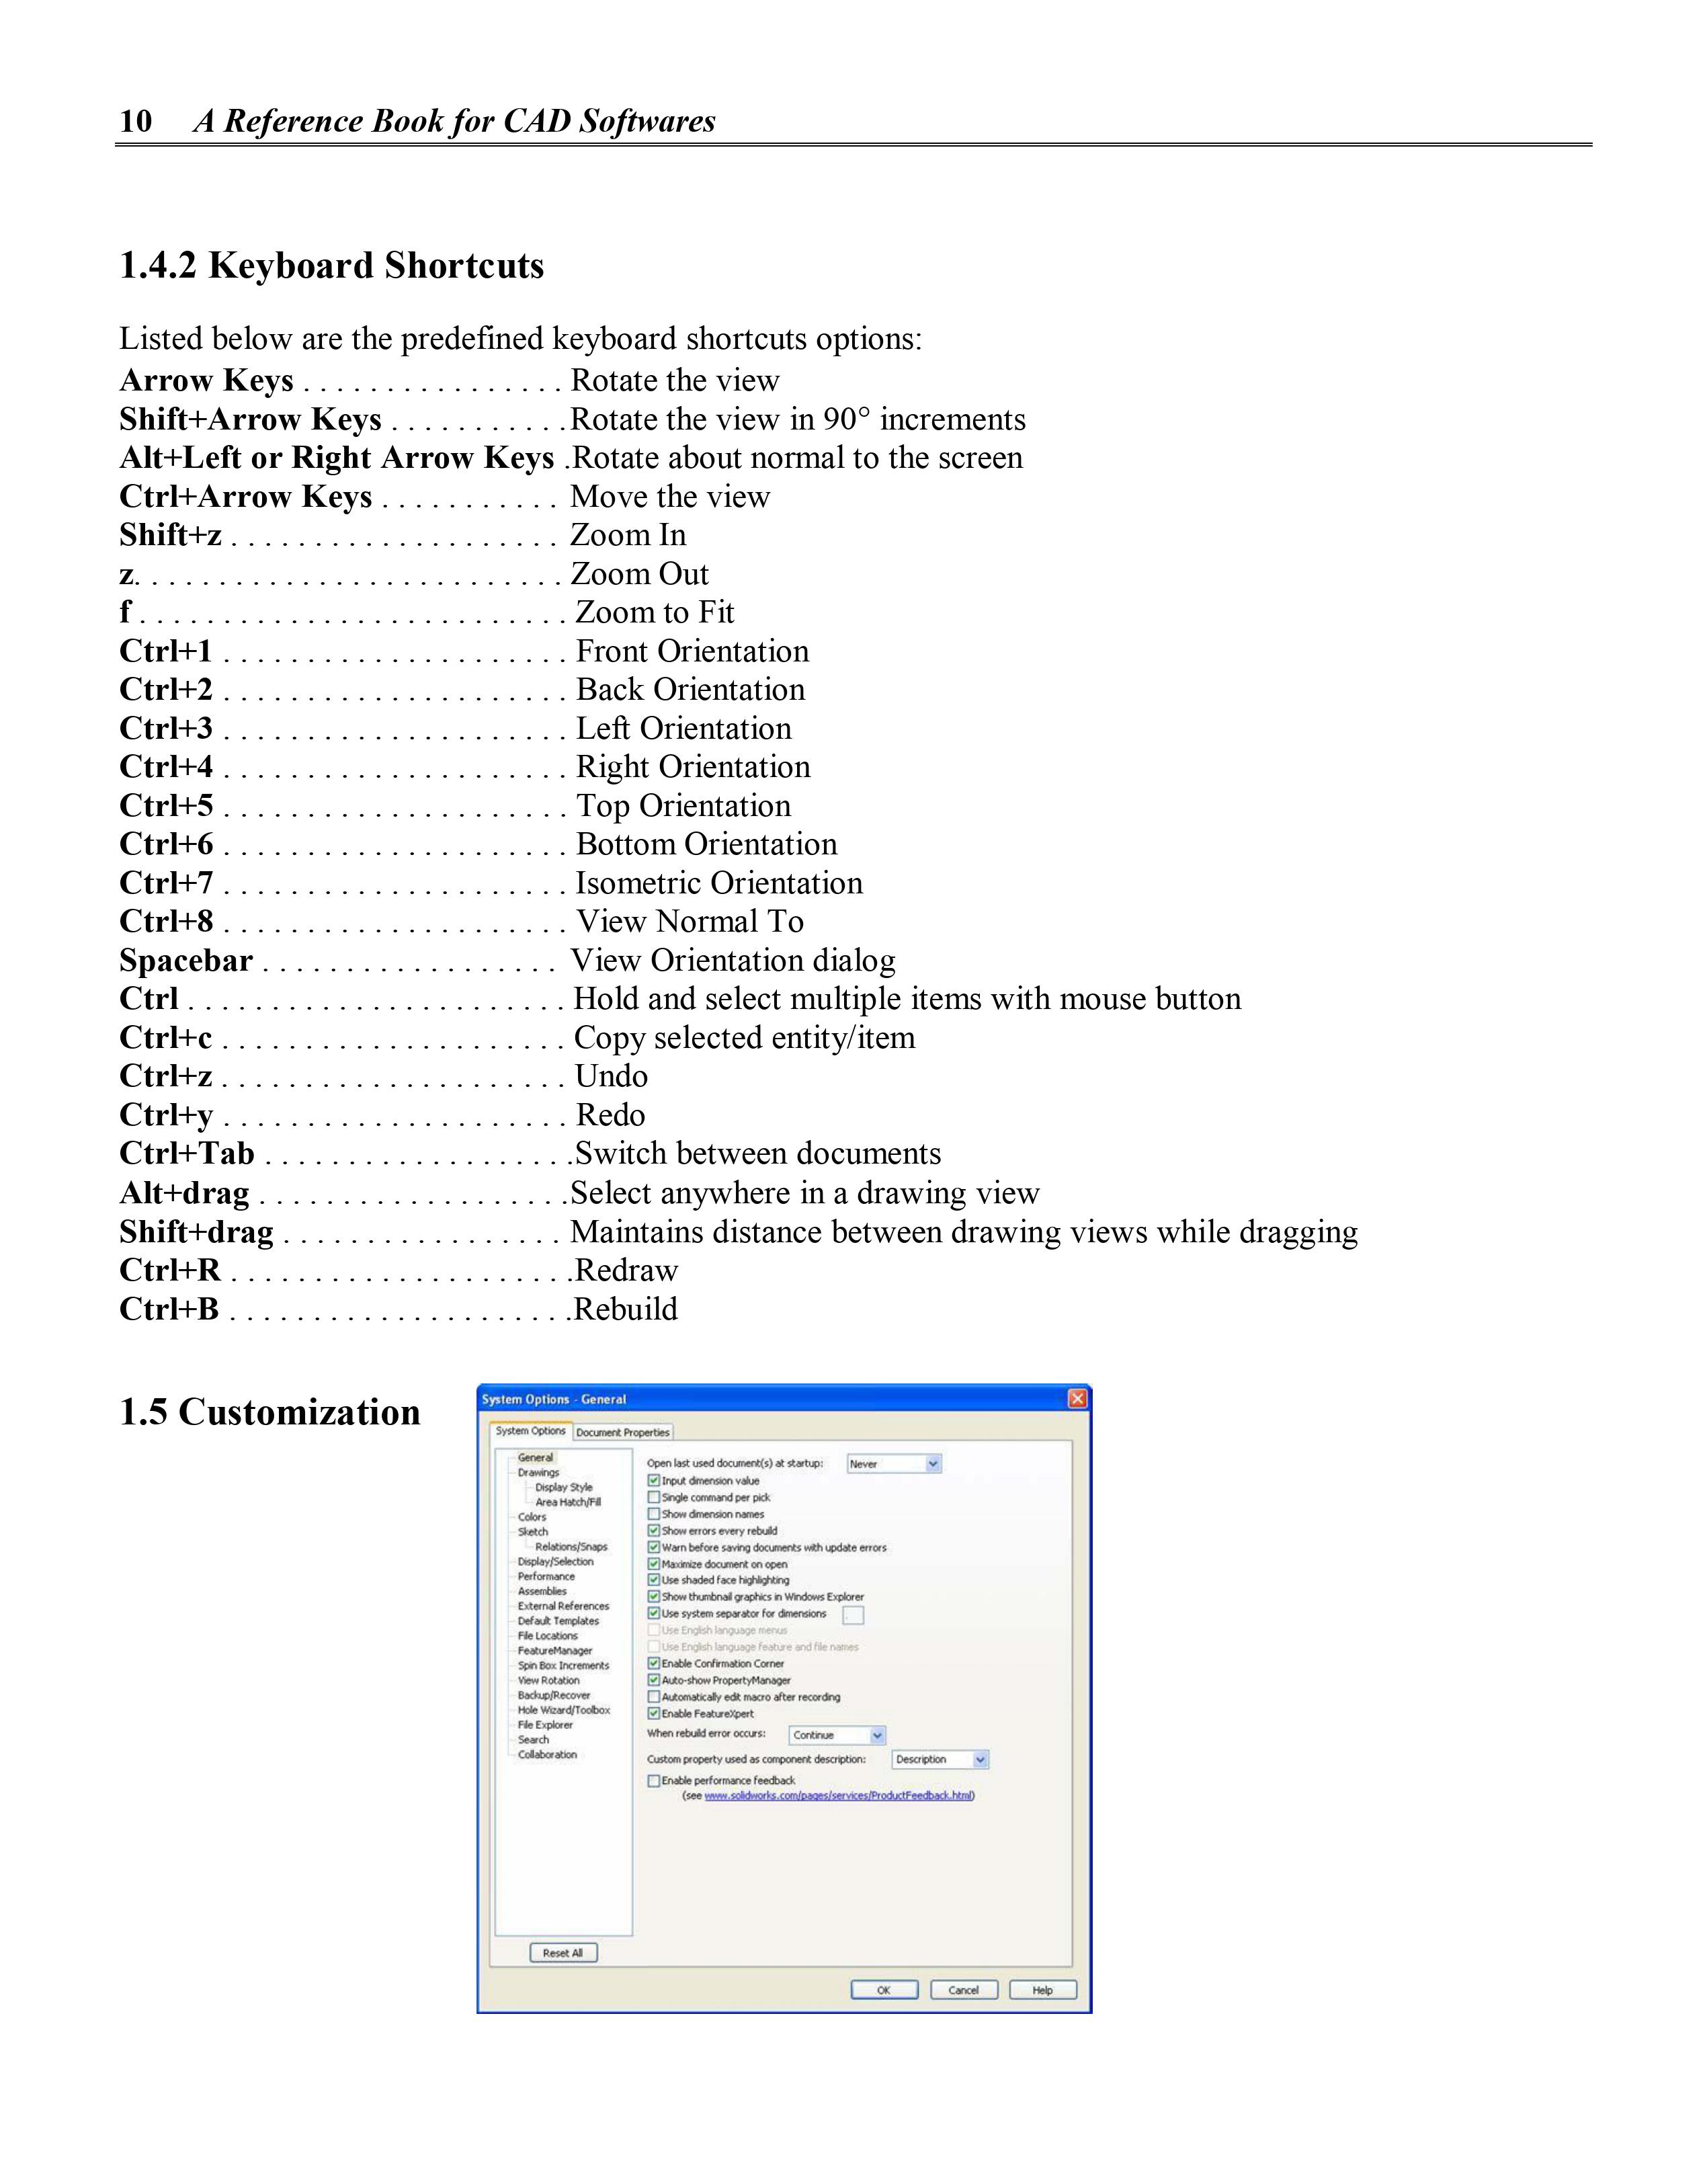This screenshot has height=2184, width=1707.
Task: Toggle Show dimension names checkbox
Action: point(654,1514)
